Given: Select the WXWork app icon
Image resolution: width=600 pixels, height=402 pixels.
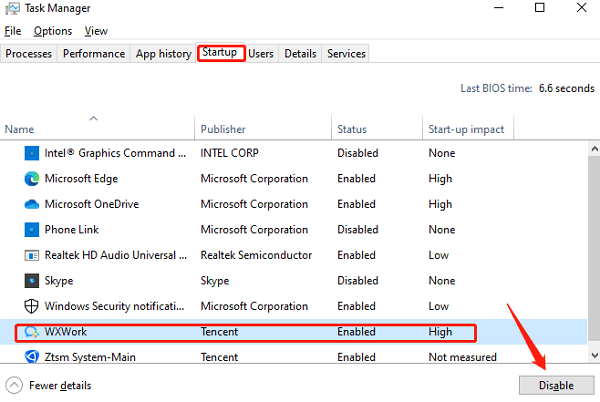Looking at the screenshot, I should click(30, 332).
